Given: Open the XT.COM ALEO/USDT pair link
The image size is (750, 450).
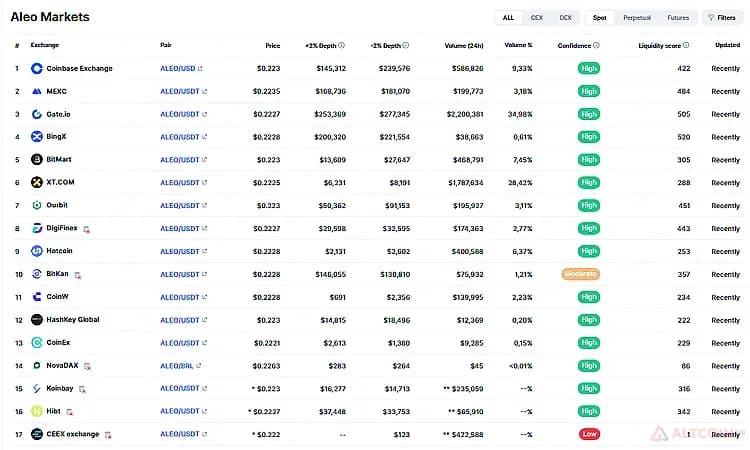Looking at the screenshot, I should (184, 183).
